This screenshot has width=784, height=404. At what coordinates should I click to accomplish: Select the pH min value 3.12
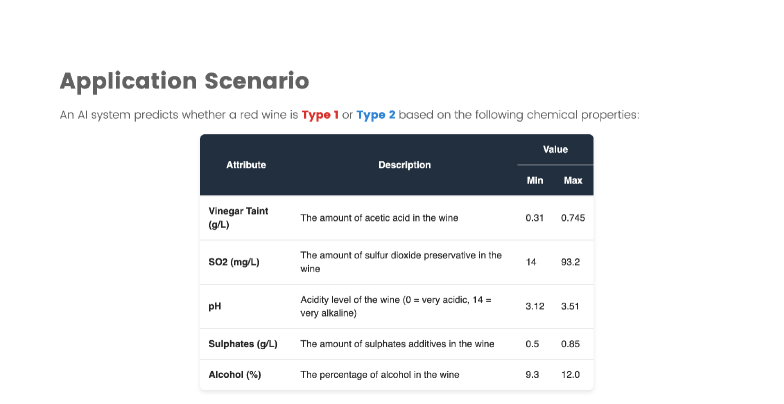tap(535, 306)
